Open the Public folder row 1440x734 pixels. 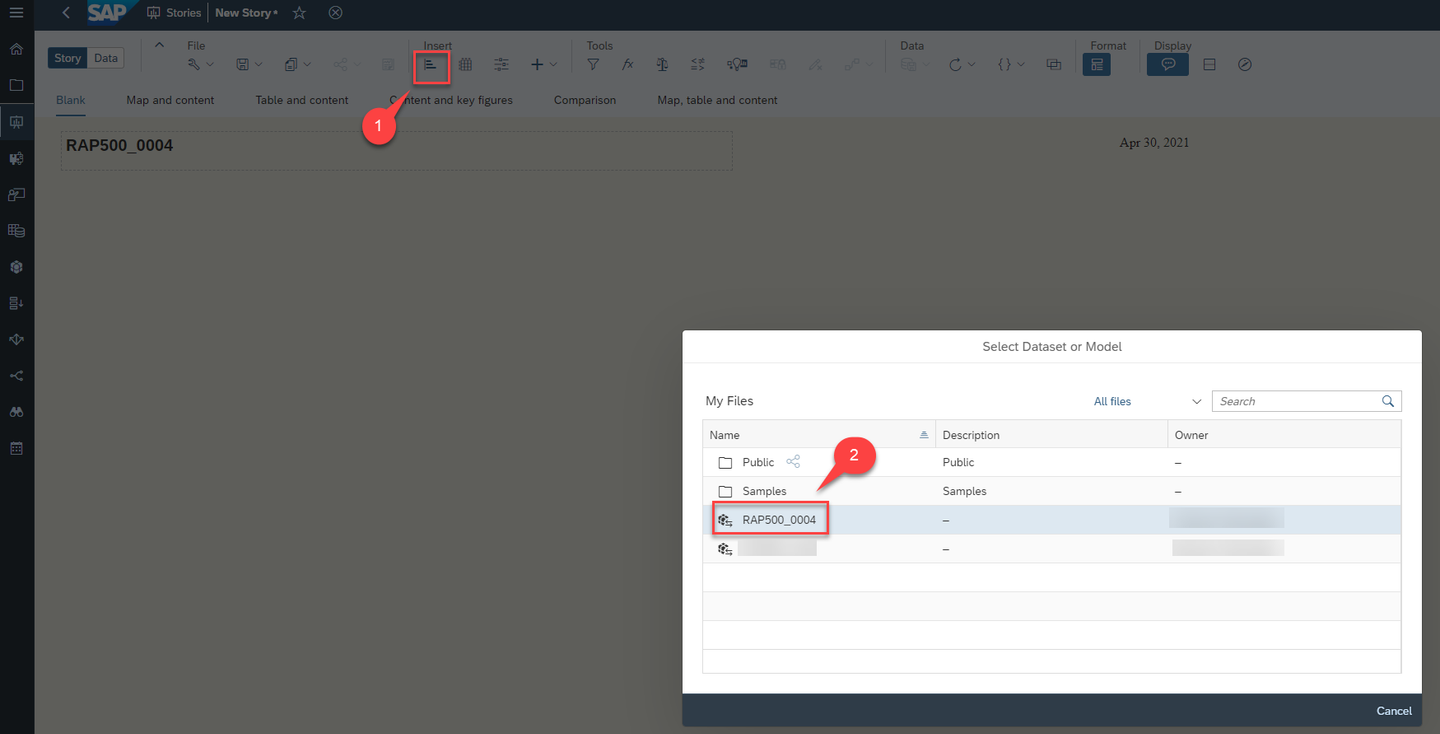(1052, 462)
